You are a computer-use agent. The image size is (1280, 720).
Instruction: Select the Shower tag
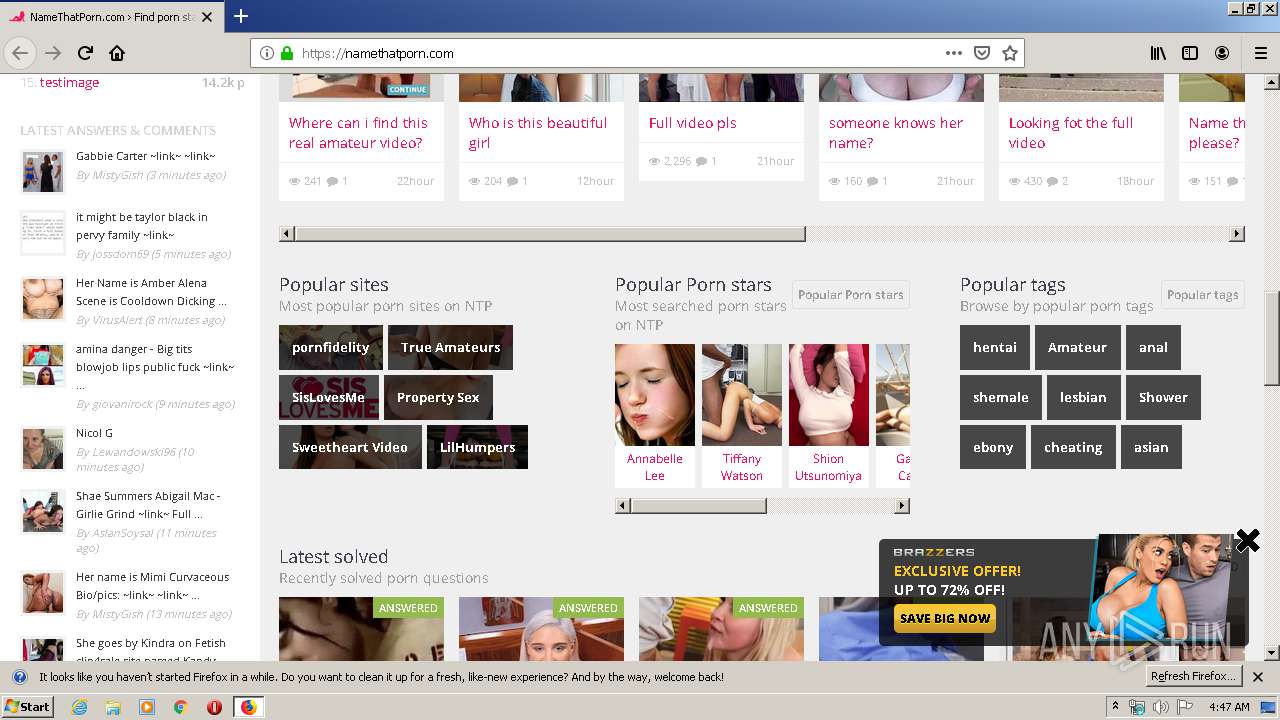point(1163,397)
